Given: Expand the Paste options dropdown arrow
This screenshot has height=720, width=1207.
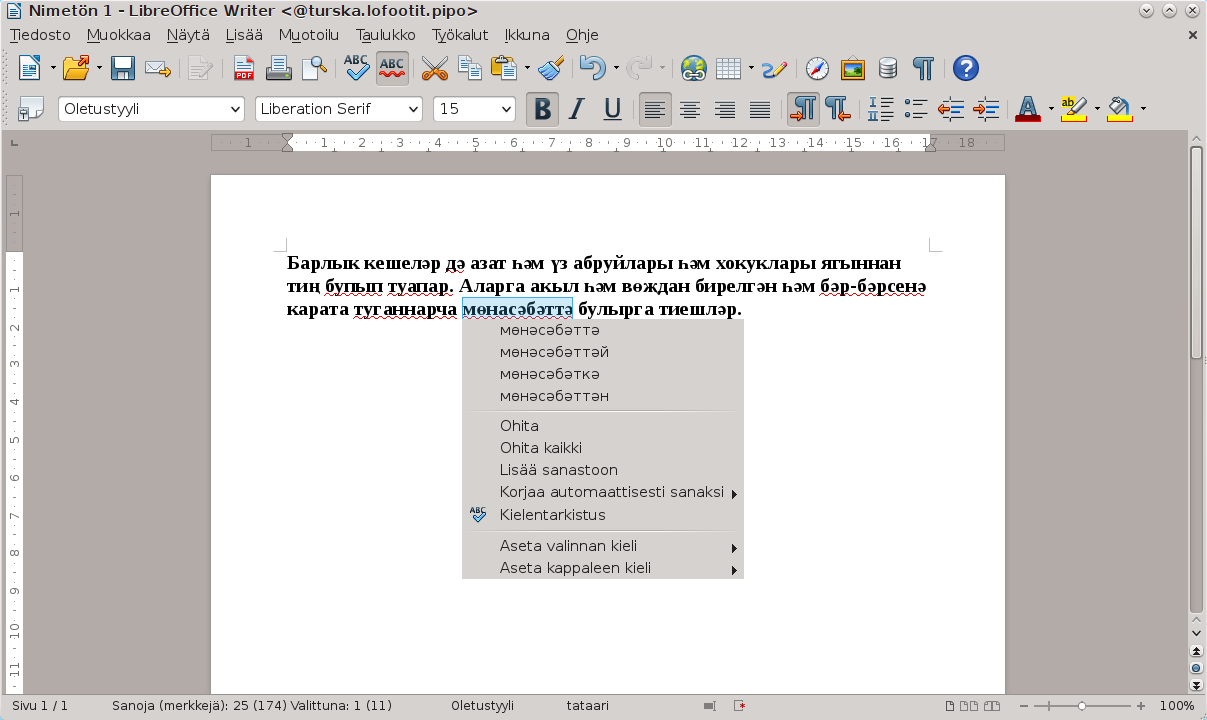Looking at the screenshot, I should (x=527, y=68).
